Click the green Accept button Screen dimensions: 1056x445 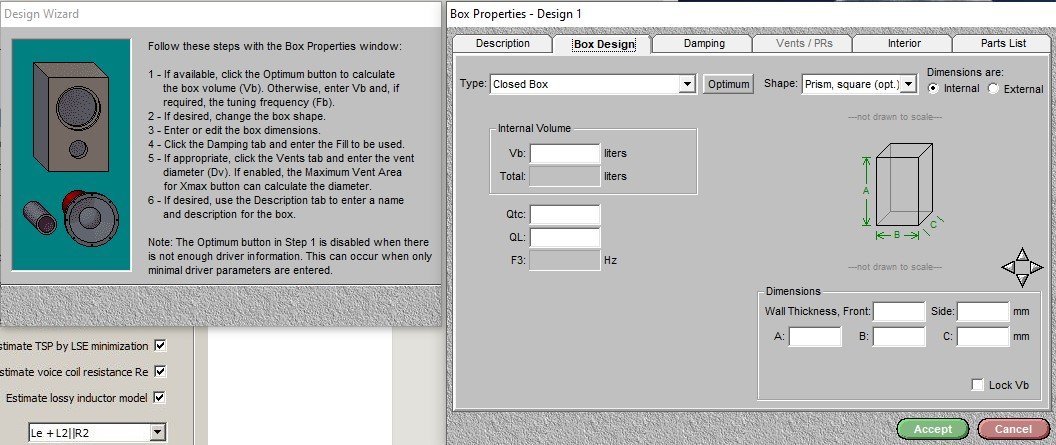point(933,429)
